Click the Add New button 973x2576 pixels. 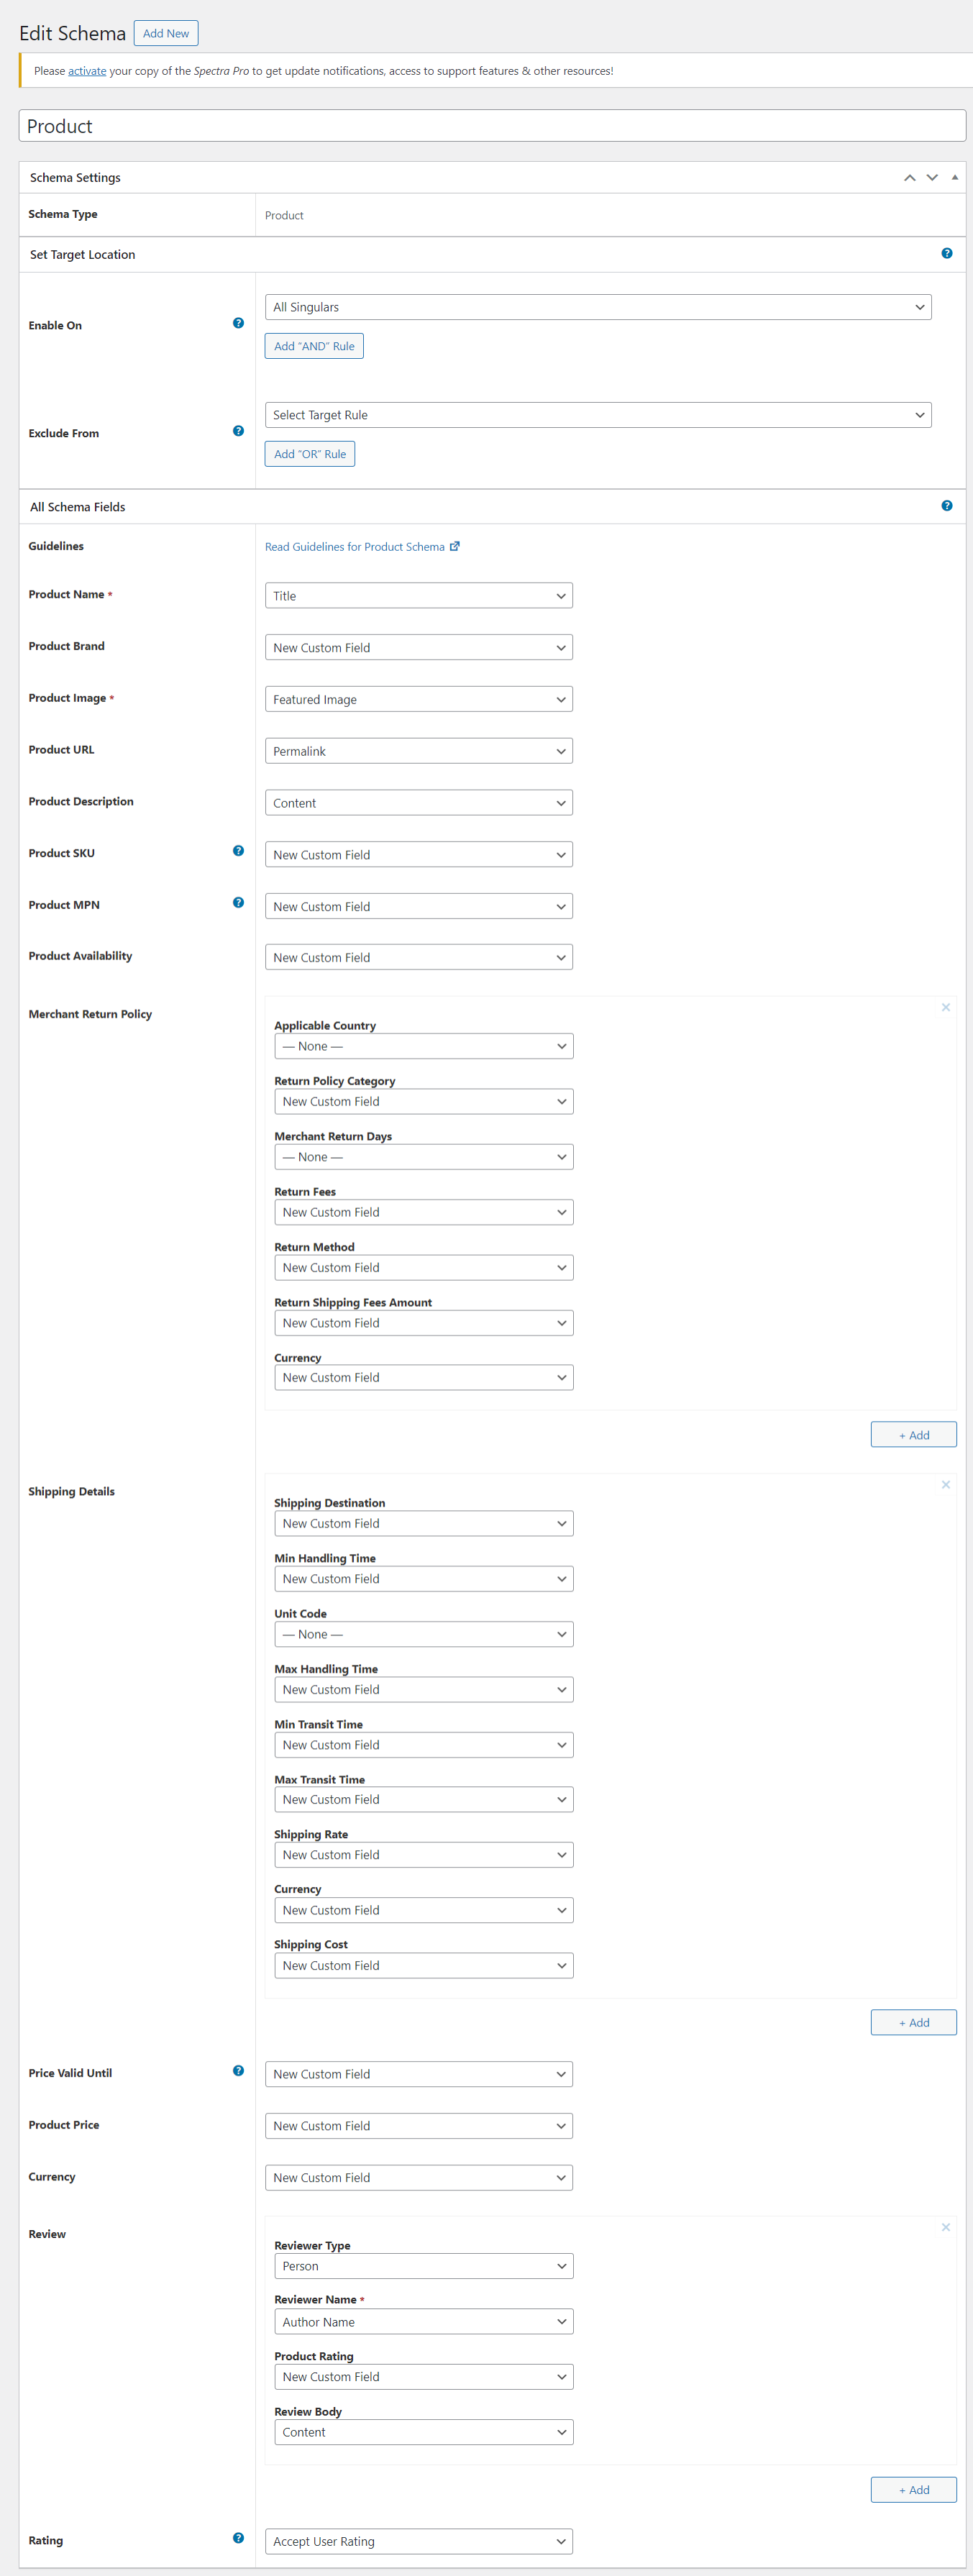click(x=166, y=34)
